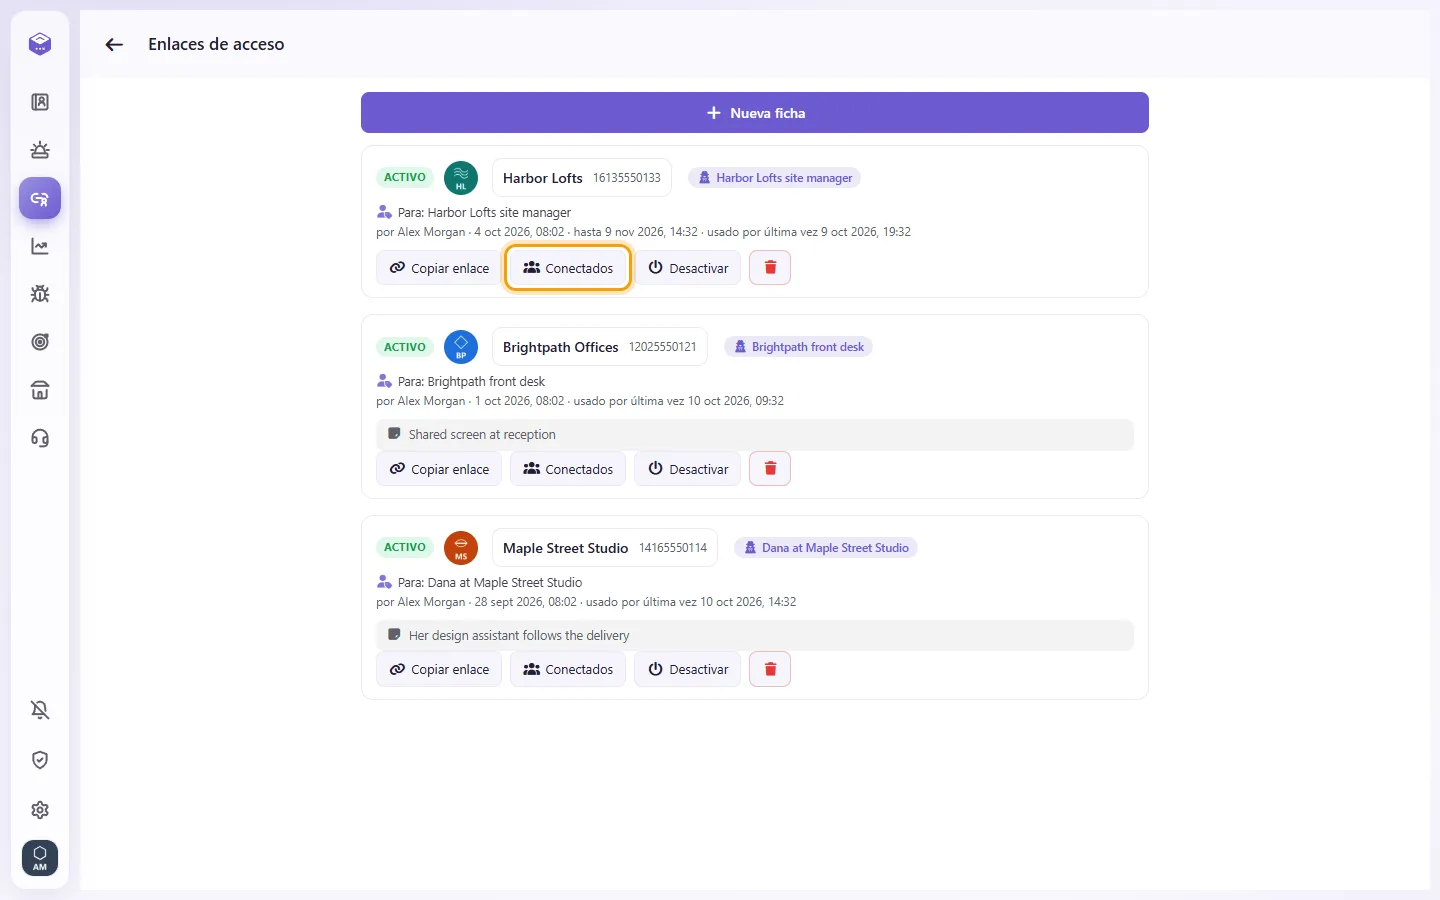Copy the Brightpath Offices link via Copiar enlace

(x=439, y=469)
